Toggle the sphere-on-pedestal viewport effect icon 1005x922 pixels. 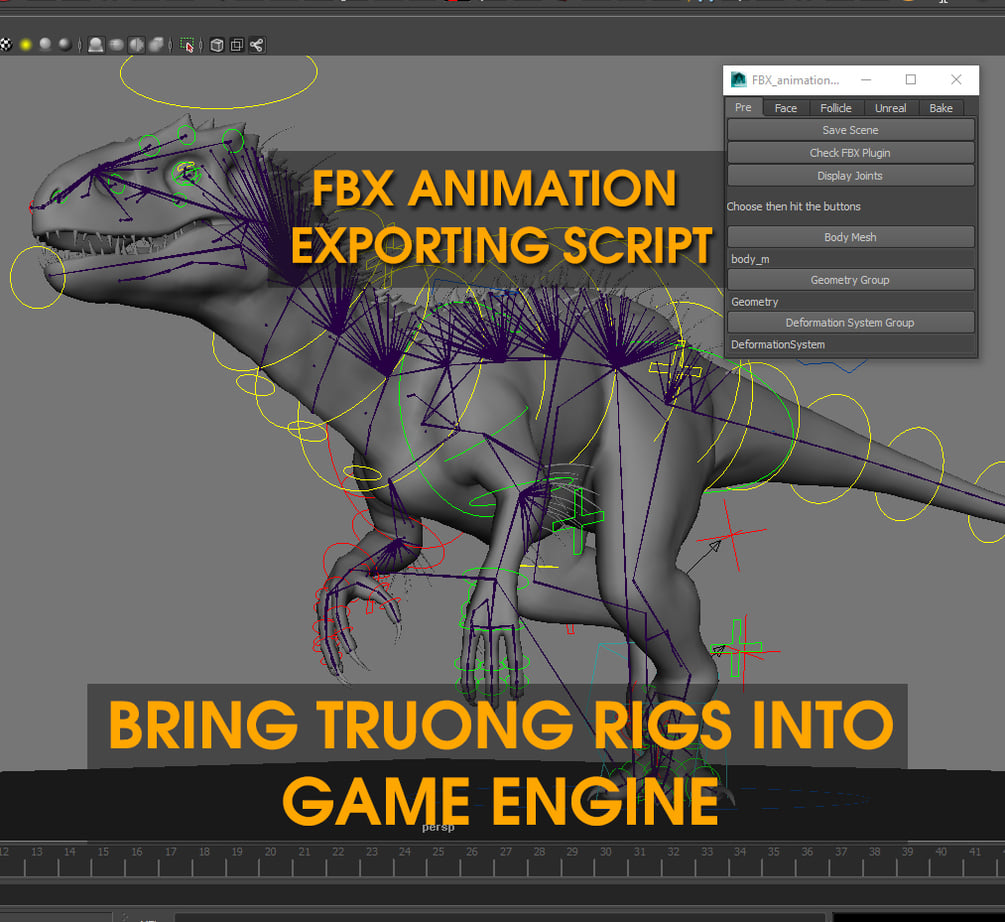[x=96, y=45]
